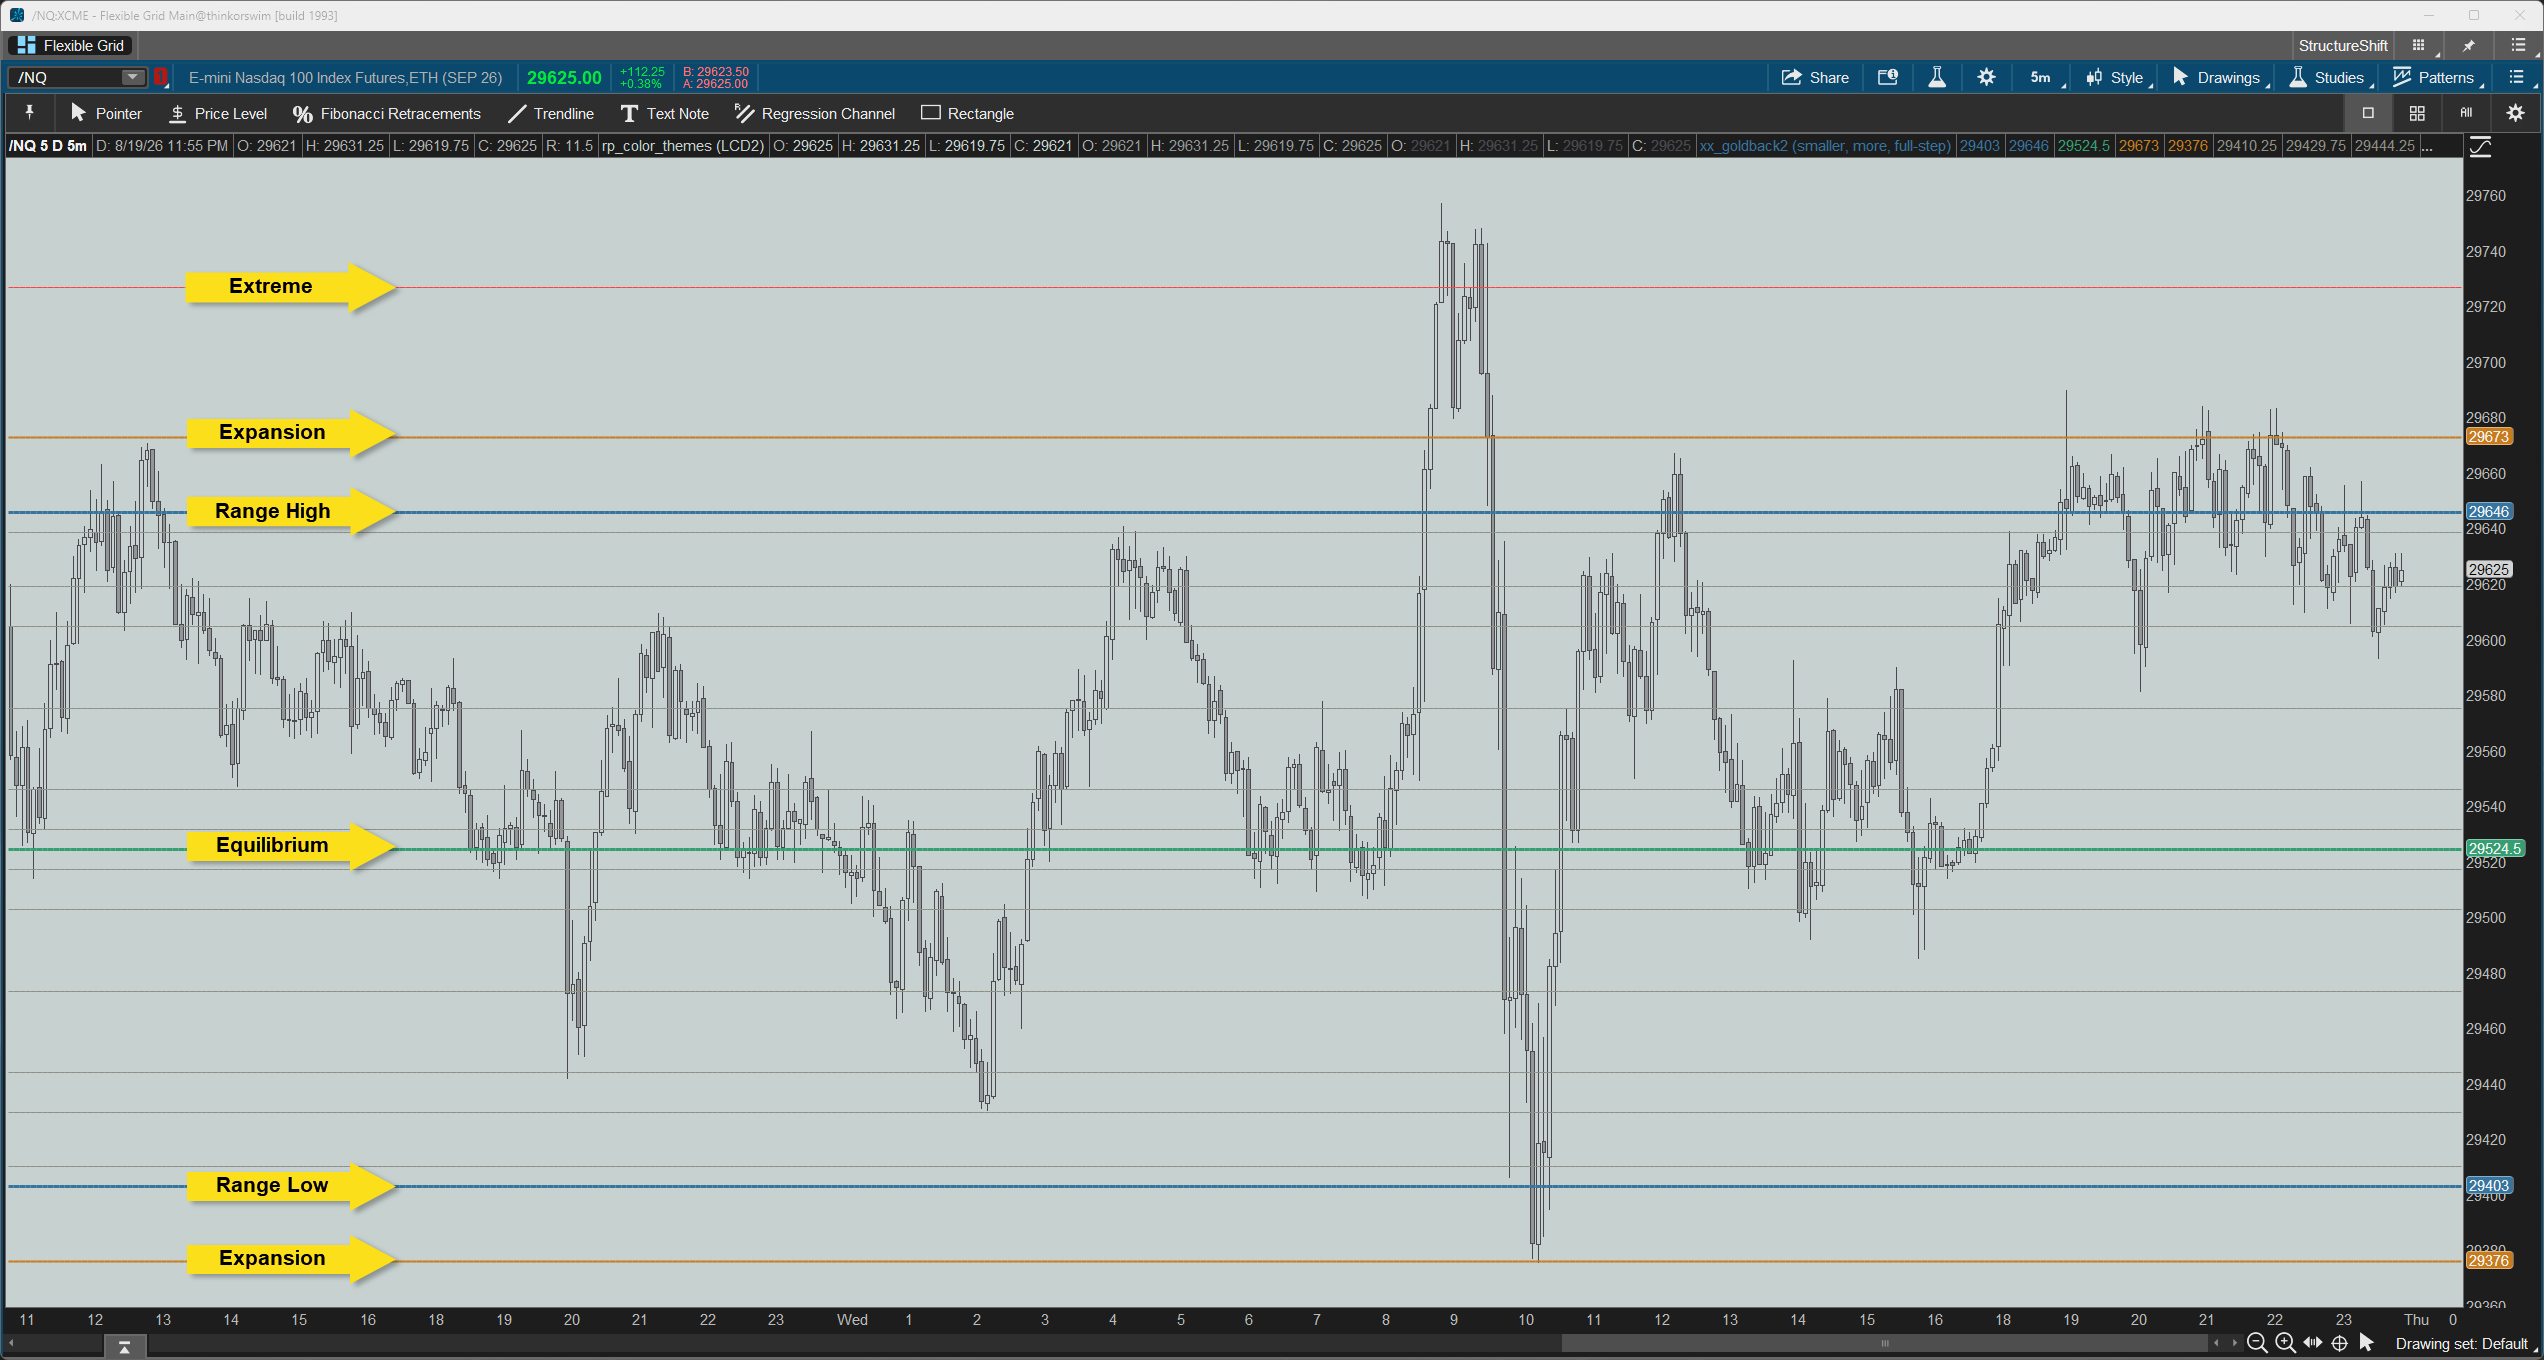Image resolution: width=2544 pixels, height=1360 pixels.
Task: Click the scroll right arrow on time axis
Action: click(x=2234, y=1343)
